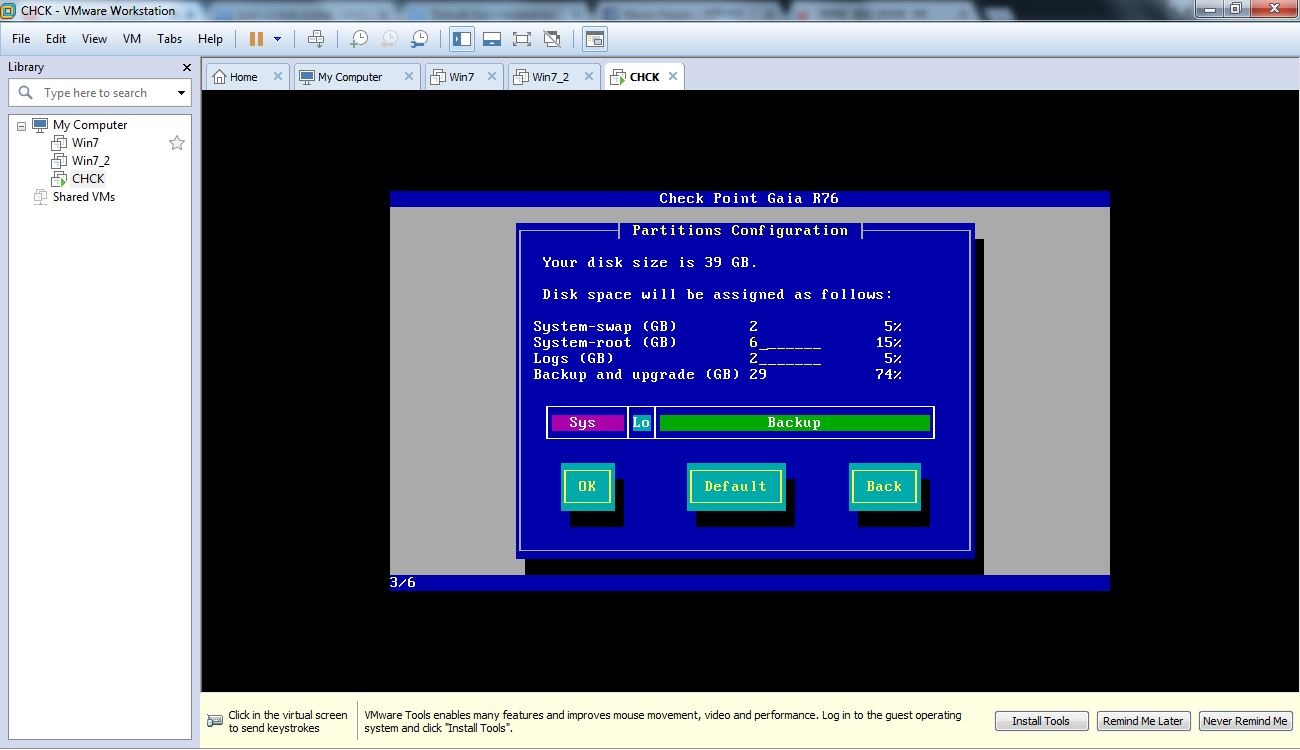The width and height of the screenshot is (1300, 750).
Task: Open the VM menu
Action: [x=132, y=39]
